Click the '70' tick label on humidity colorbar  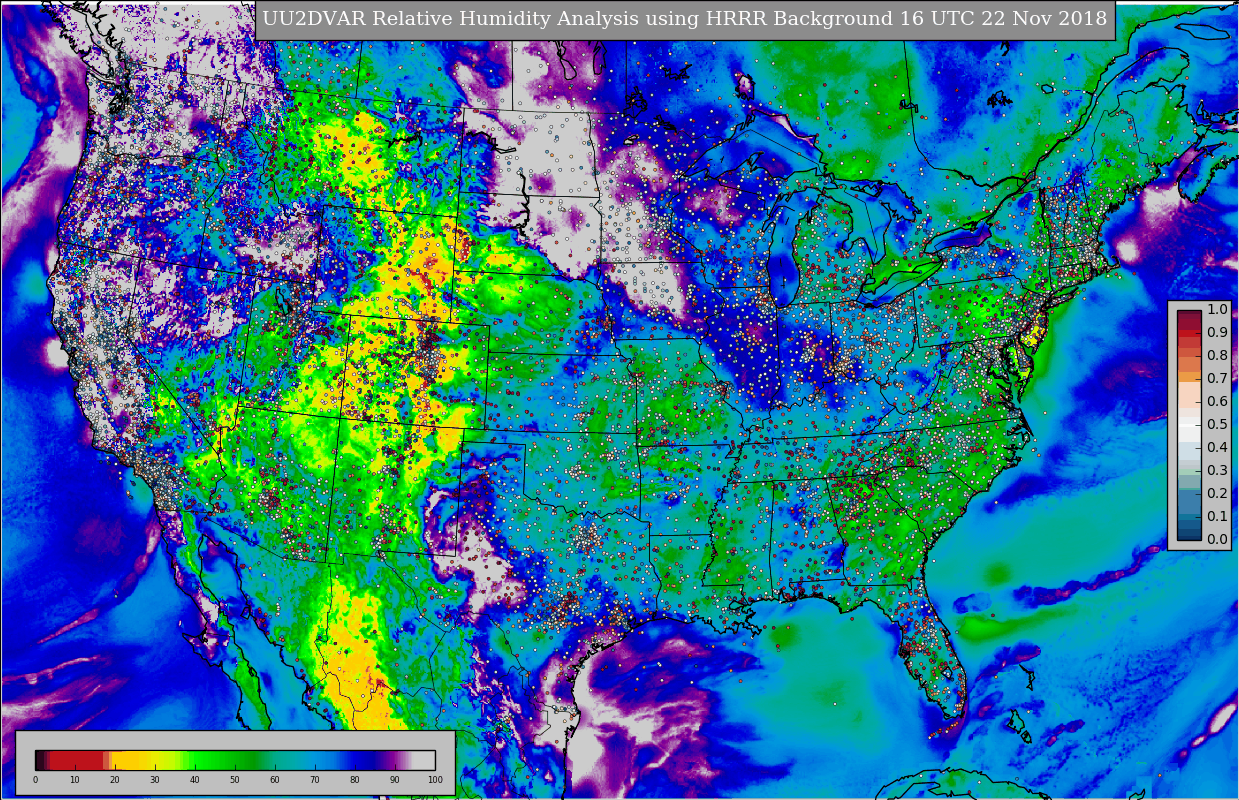point(315,780)
